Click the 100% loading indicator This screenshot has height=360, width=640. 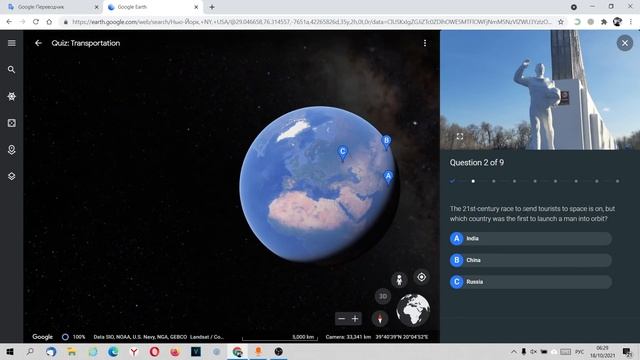[73, 337]
